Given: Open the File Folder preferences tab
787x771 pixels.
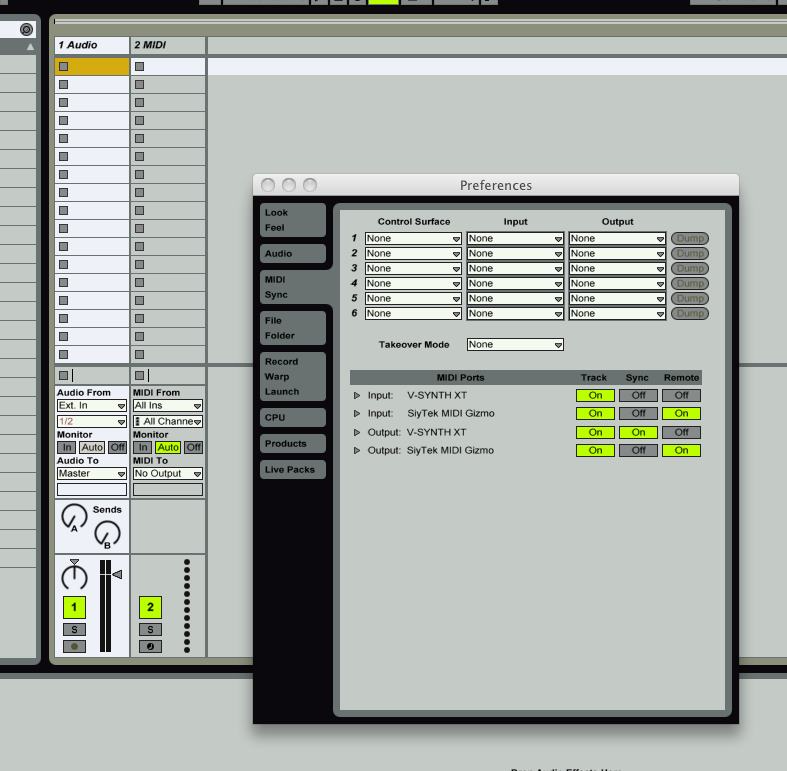Looking at the screenshot, I should click(x=293, y=328).
